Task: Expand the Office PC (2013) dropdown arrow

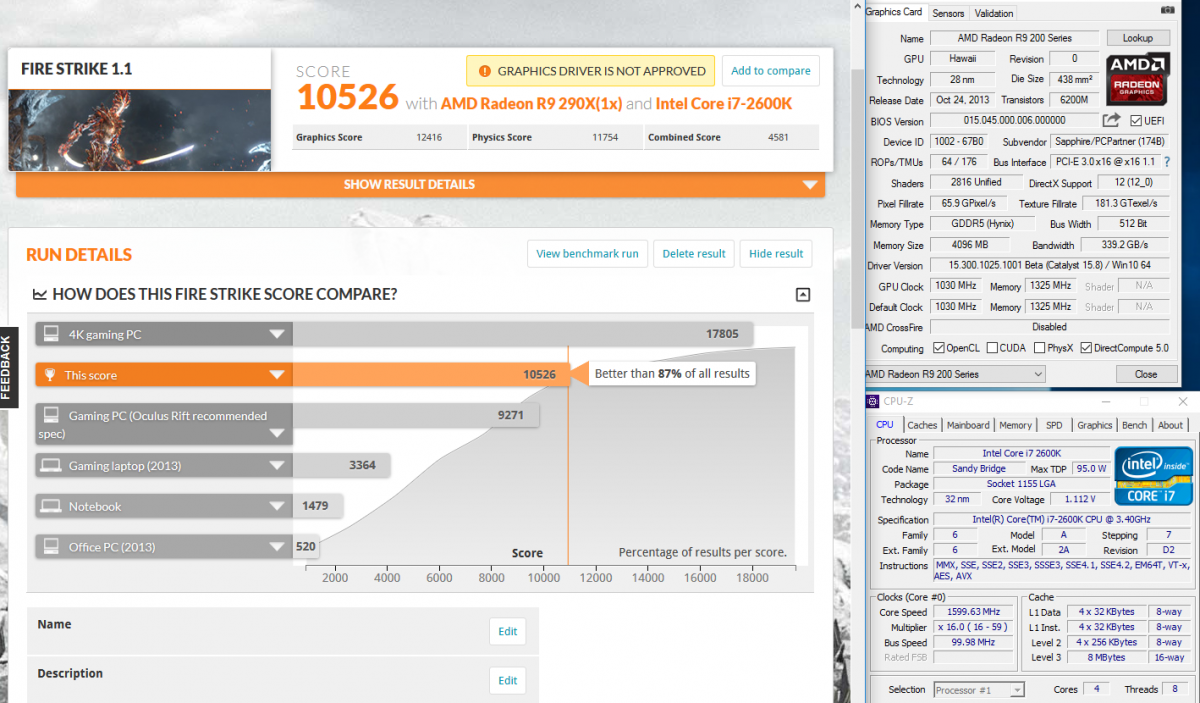Action: [x=277, y=547]
